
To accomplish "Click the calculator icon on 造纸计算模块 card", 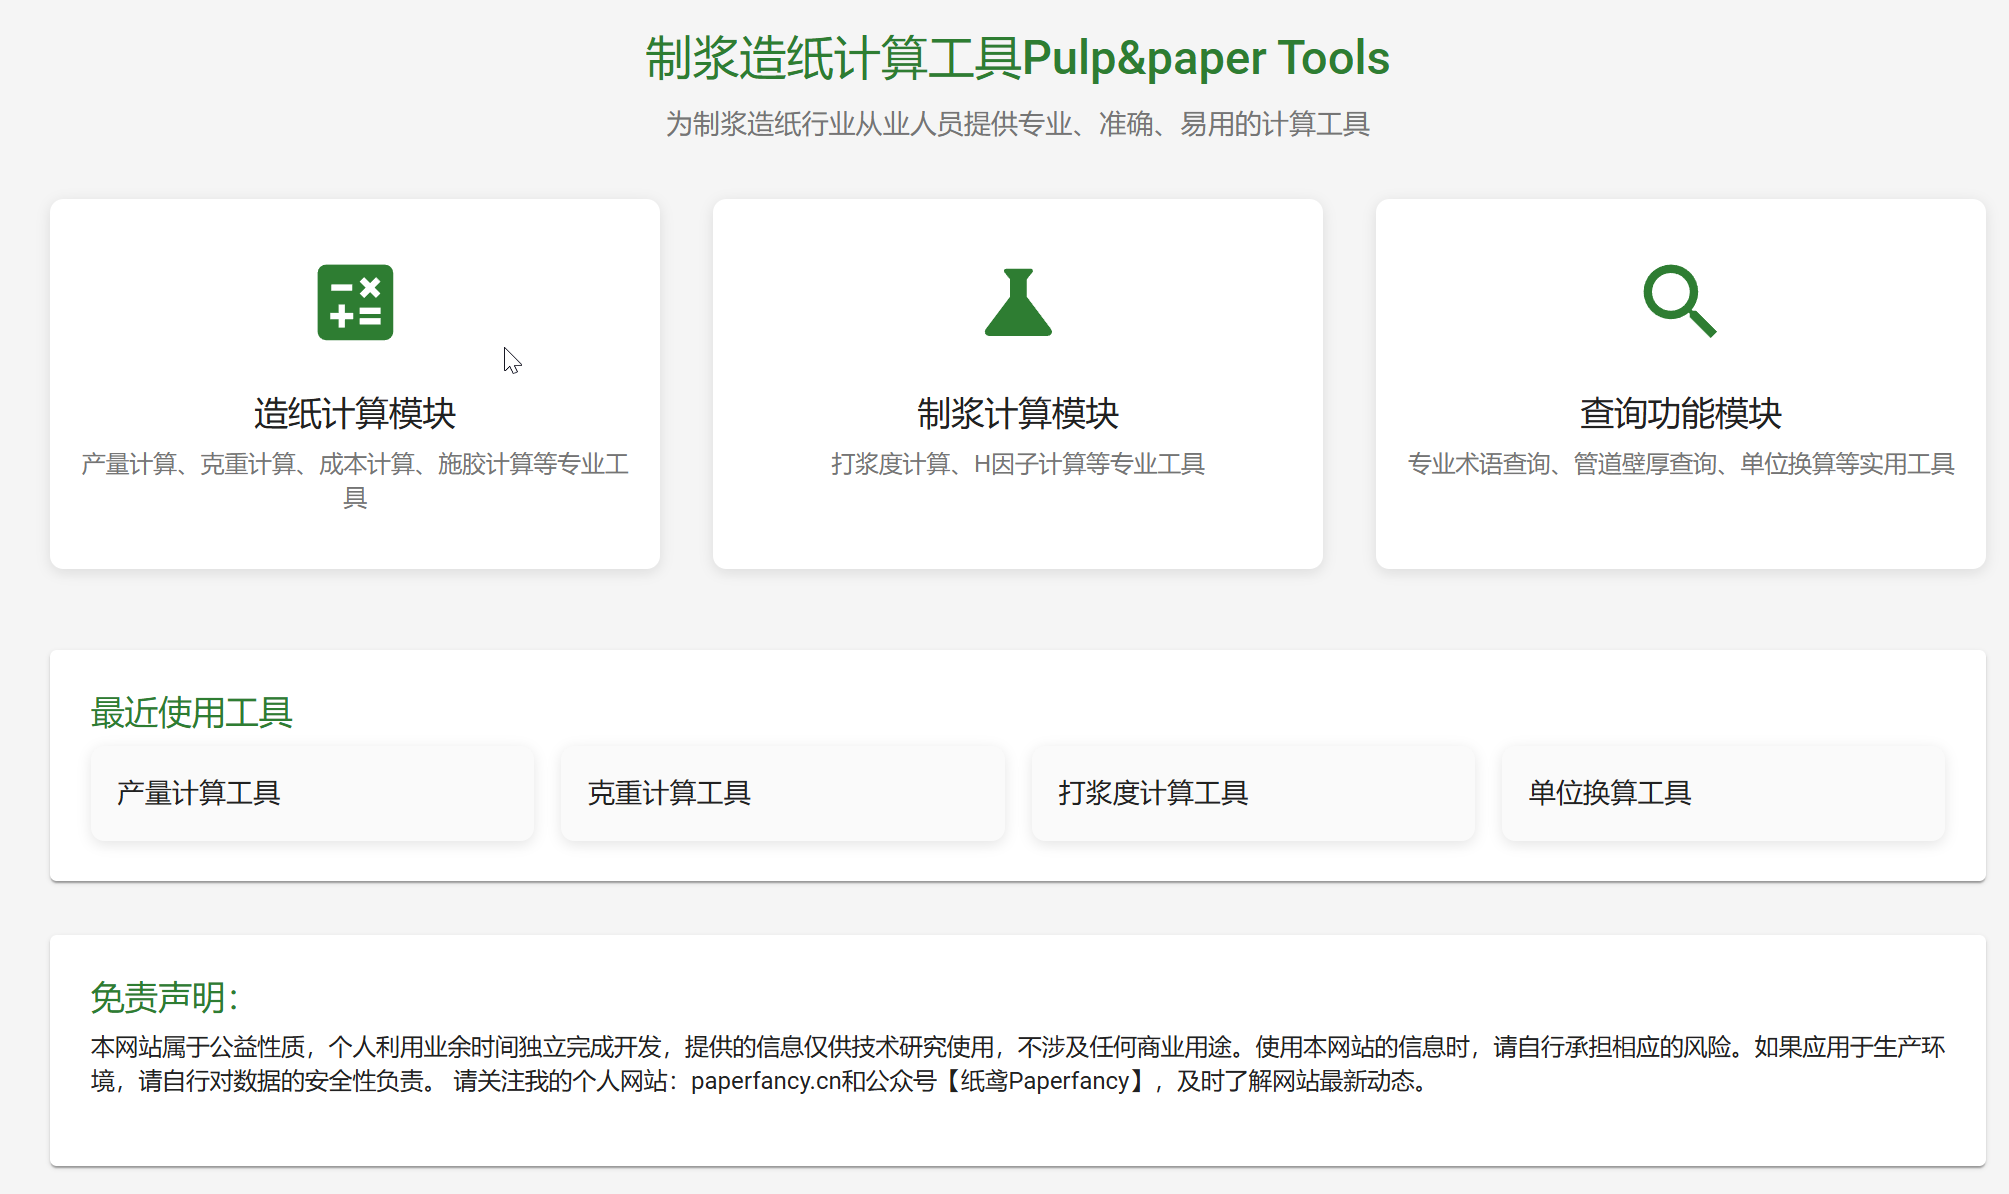I will point(355,303).
